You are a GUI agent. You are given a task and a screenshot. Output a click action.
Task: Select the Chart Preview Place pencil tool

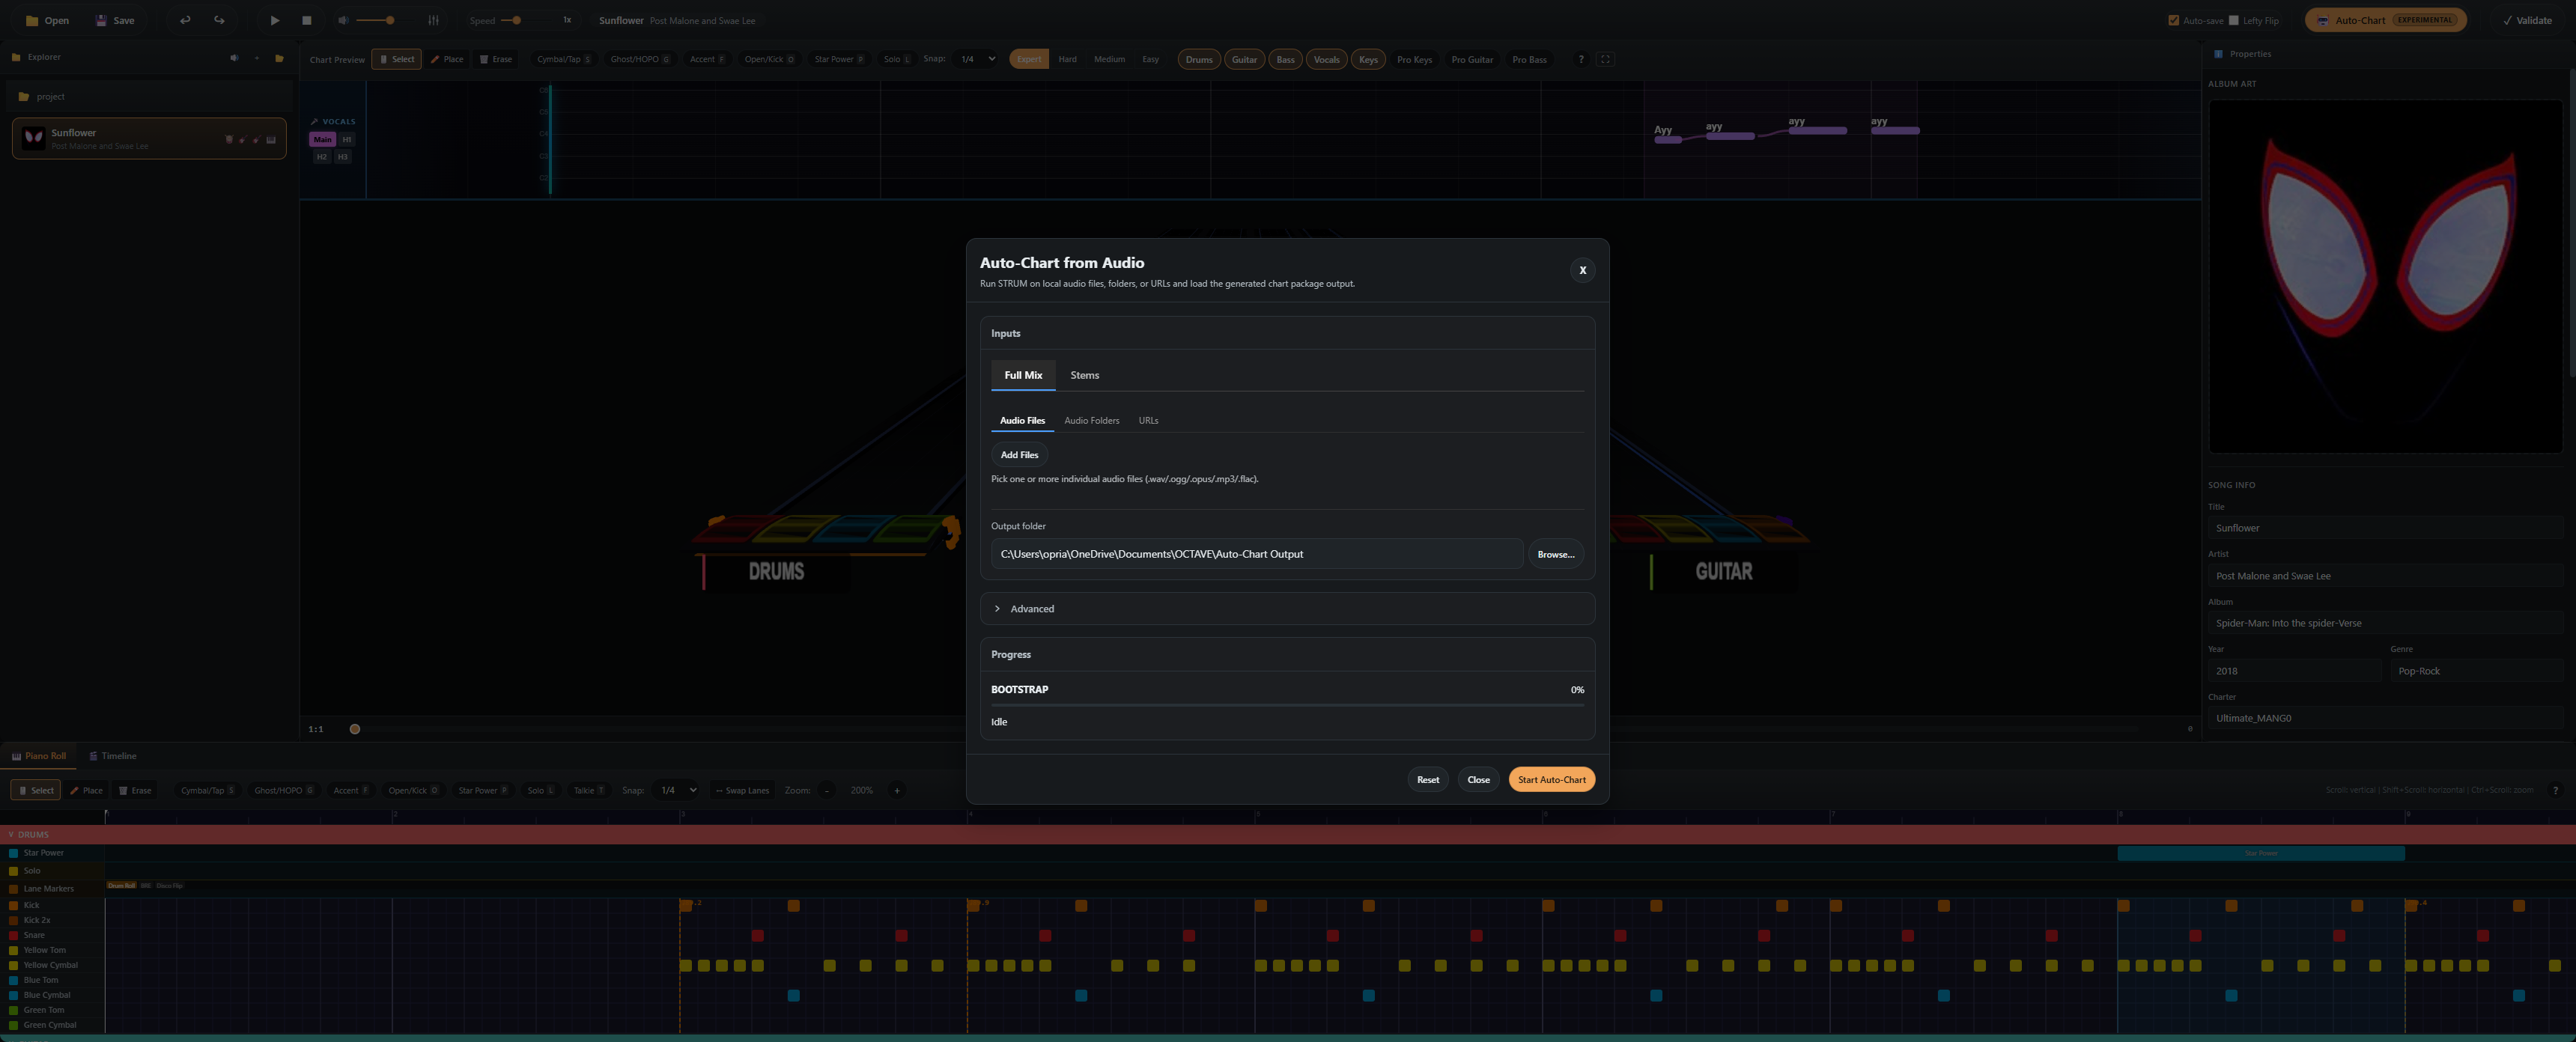pyautogui.click(x=447, y=59)
